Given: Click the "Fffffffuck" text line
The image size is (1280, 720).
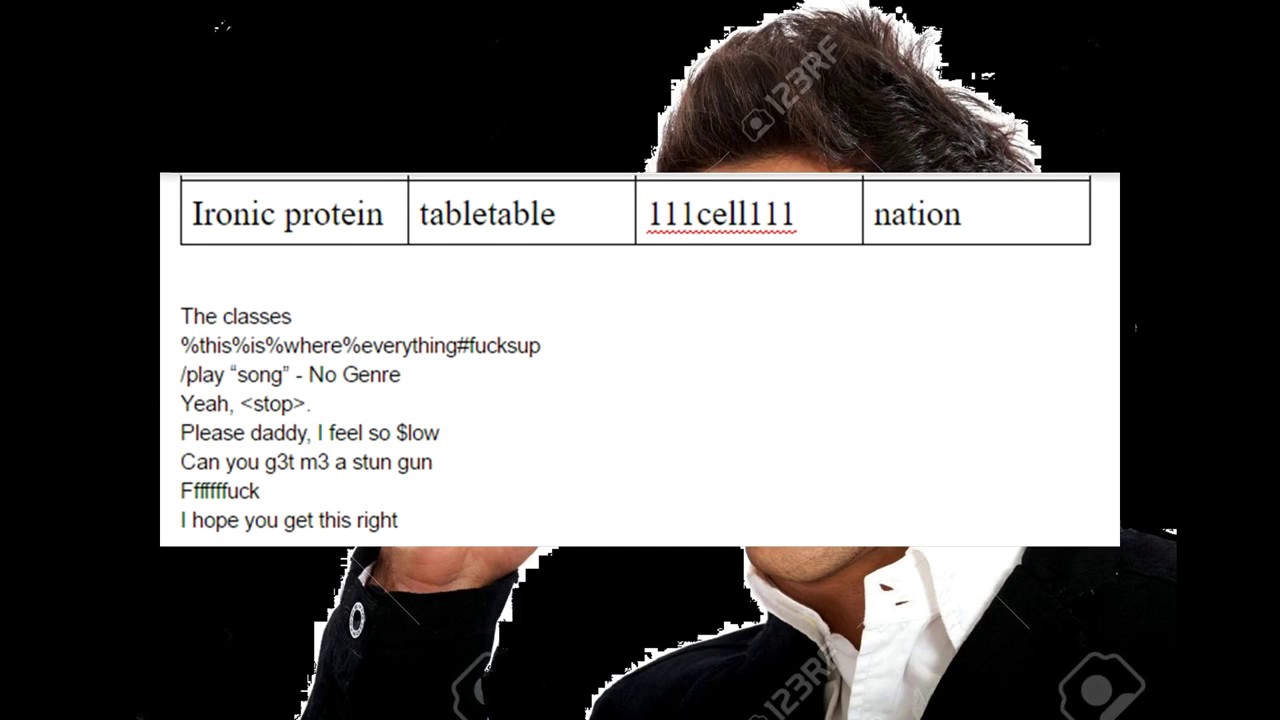Looking at the screenshot, I should (220, 491).
